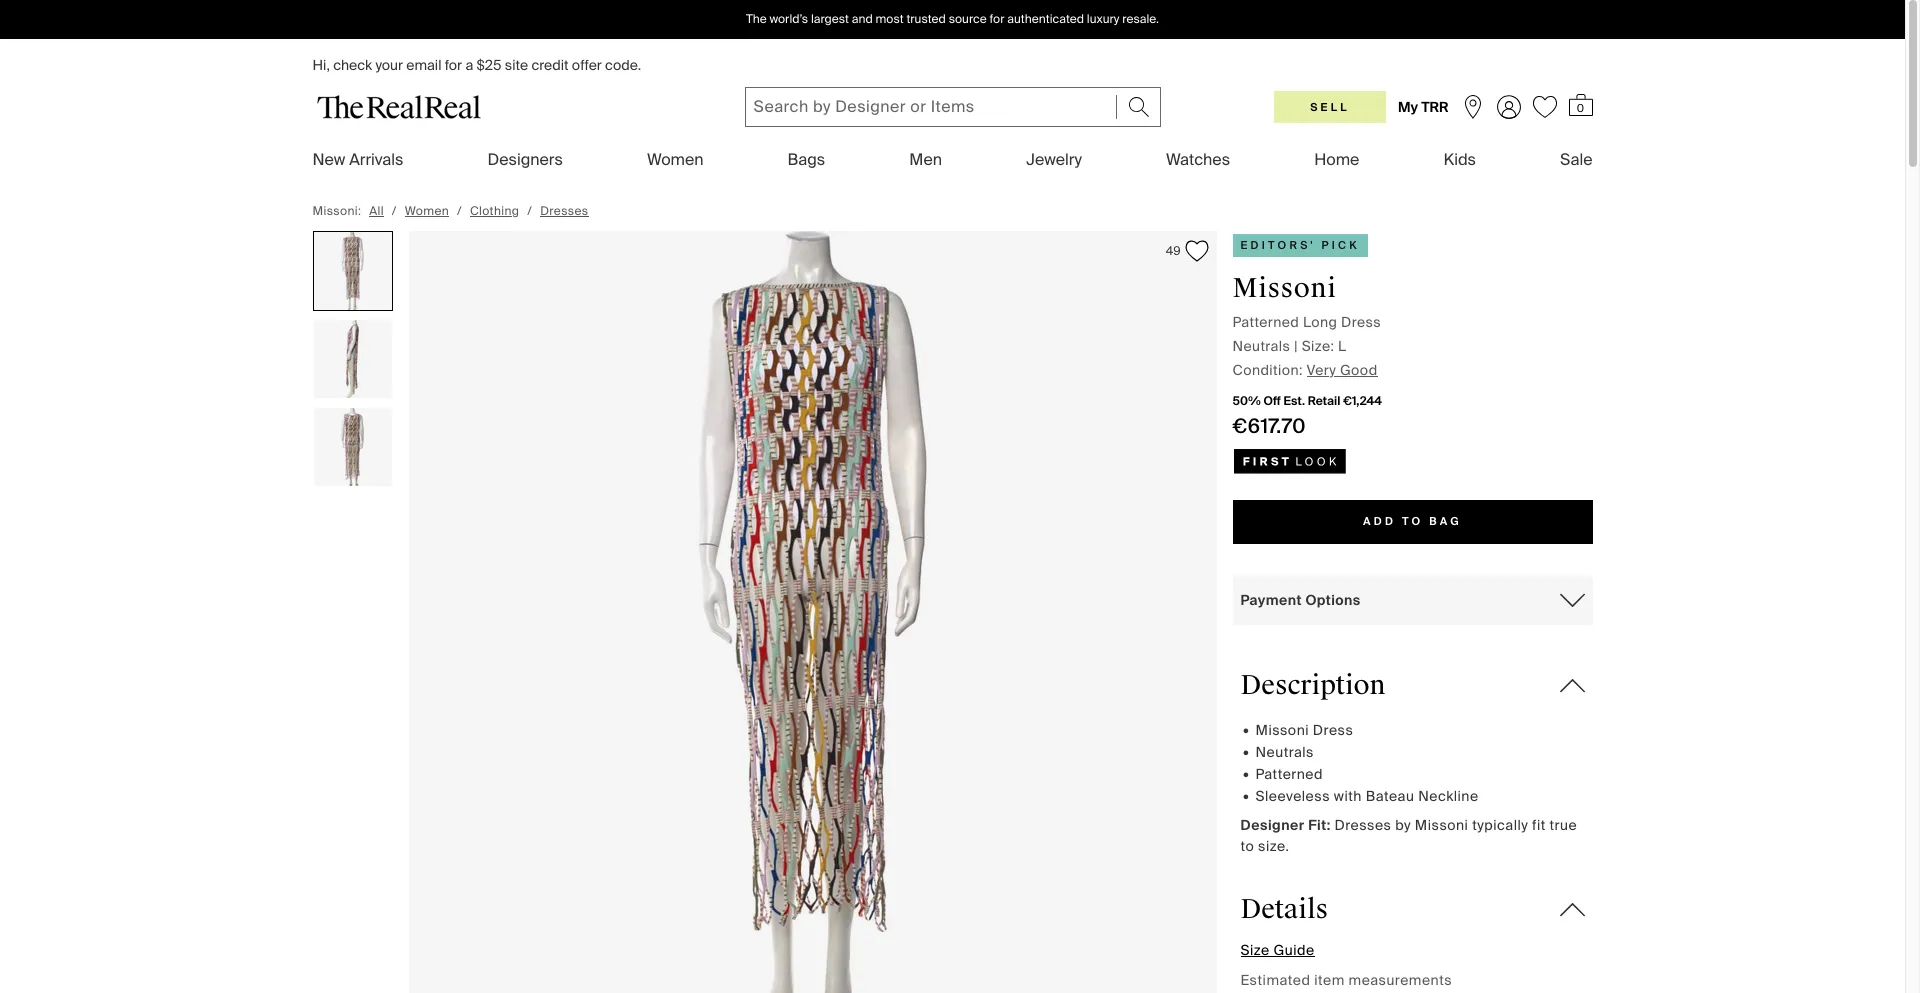The image size is (1920, 993).
Task: Click the Women breadcrumb link
Action: pos(426,211)
